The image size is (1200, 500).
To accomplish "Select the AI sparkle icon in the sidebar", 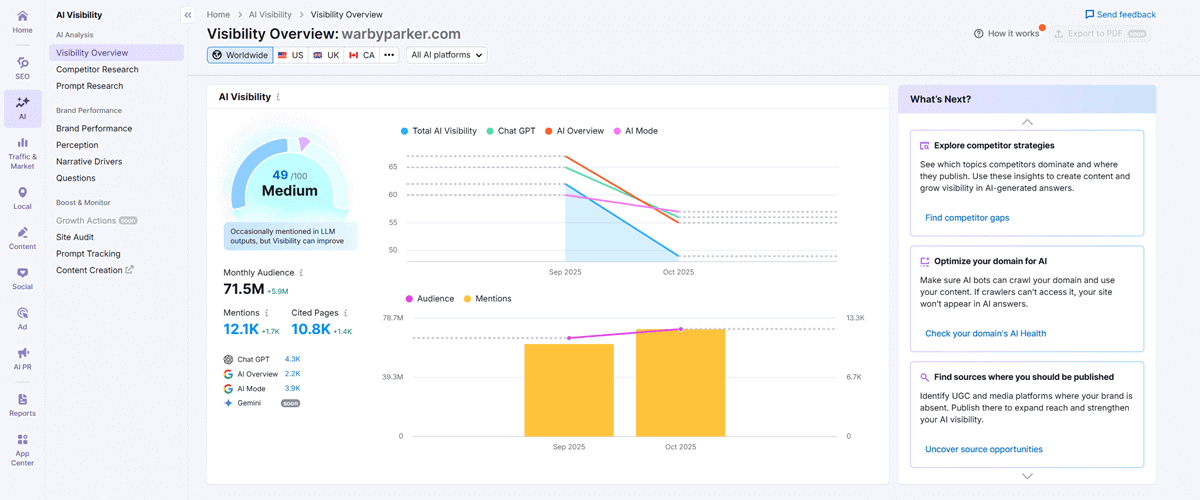I will pos(22,103).
